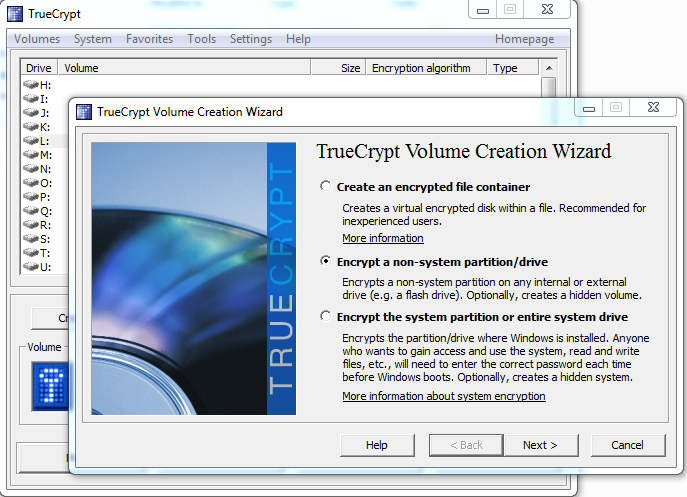This screenshot has height=497, width=687.
Task: Select drive U: icon in drive list
Action: coord(31,266)
